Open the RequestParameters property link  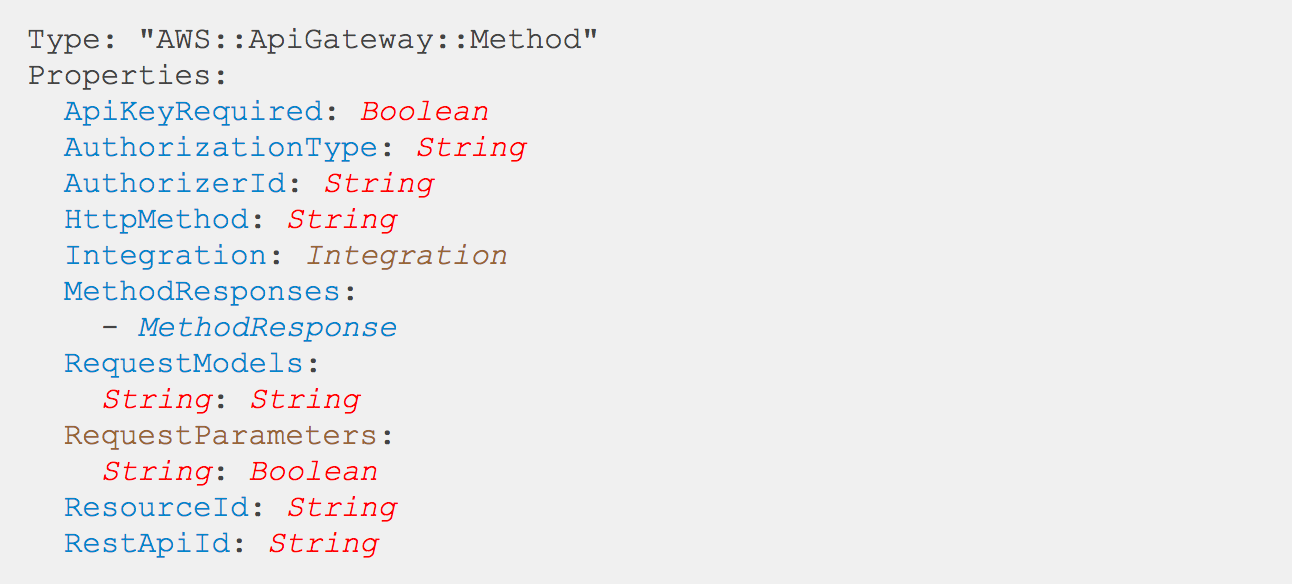[221, 435]
